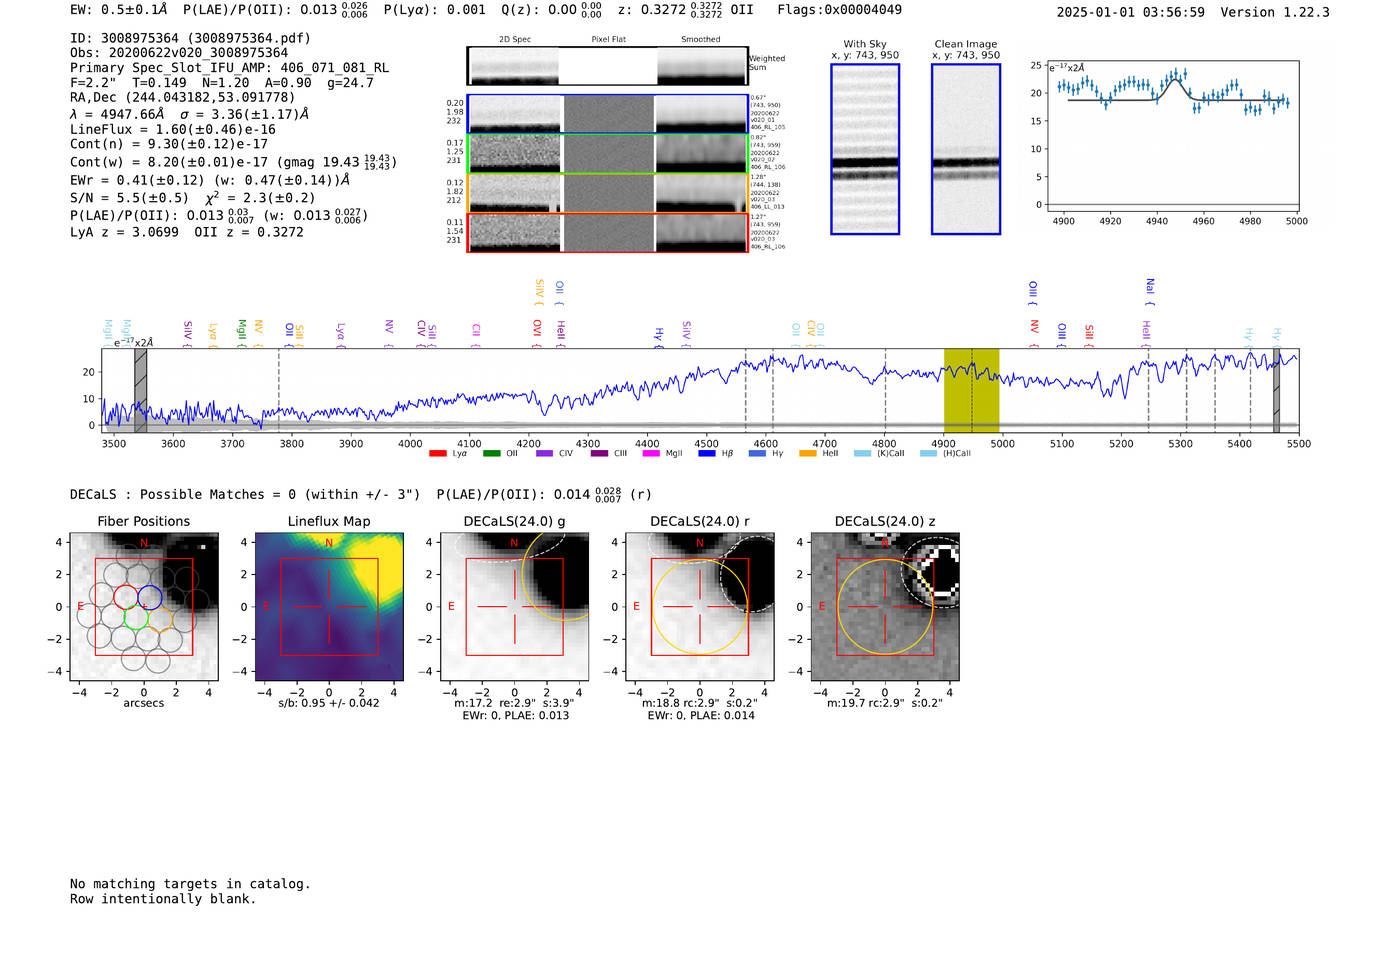Click the orange-bordered 2D Spec fiber cutout
This screenshot has height=953, width=1400.
pos(514,193)
